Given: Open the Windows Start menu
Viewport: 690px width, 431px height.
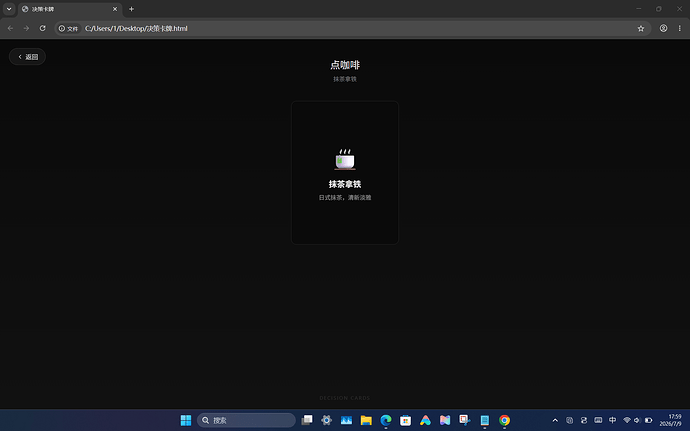Looking at the screenshot, I should pos(186,420).
